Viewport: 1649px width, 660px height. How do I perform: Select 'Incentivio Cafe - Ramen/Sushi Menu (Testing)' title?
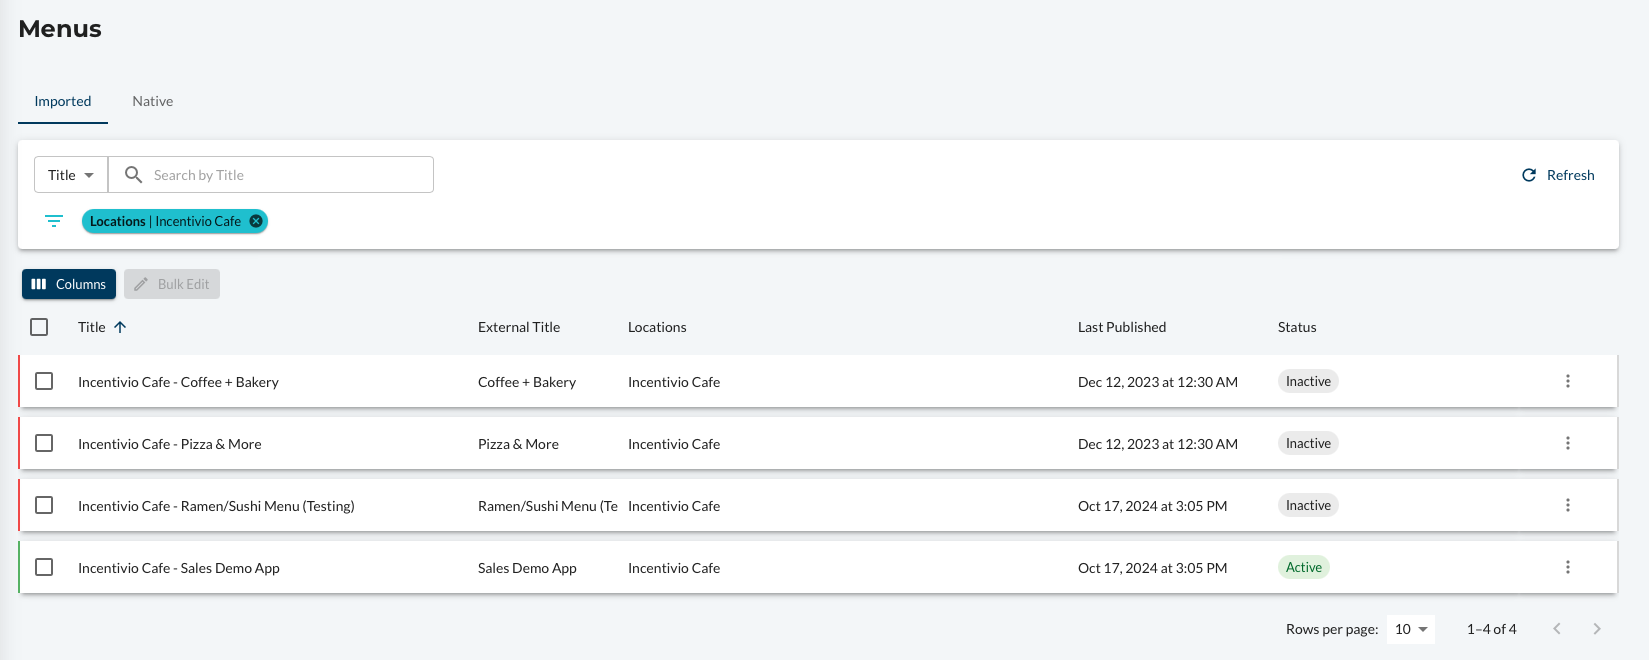[216, 506]
